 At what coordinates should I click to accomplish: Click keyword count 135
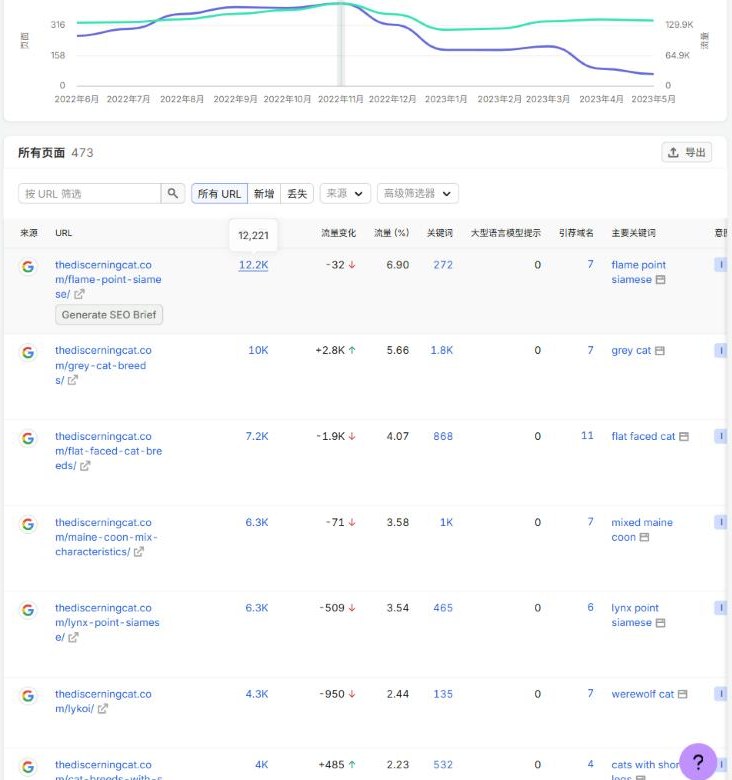(x=443, y=694)
